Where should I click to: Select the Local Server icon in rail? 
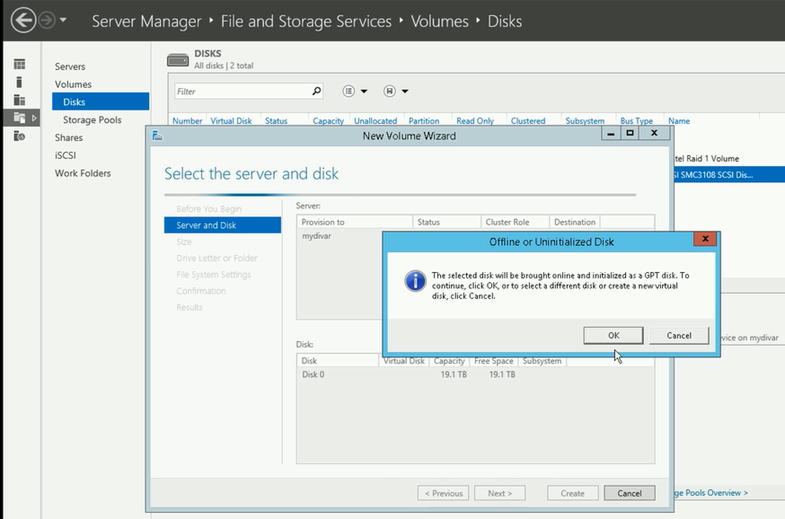(x=19, y=82)
